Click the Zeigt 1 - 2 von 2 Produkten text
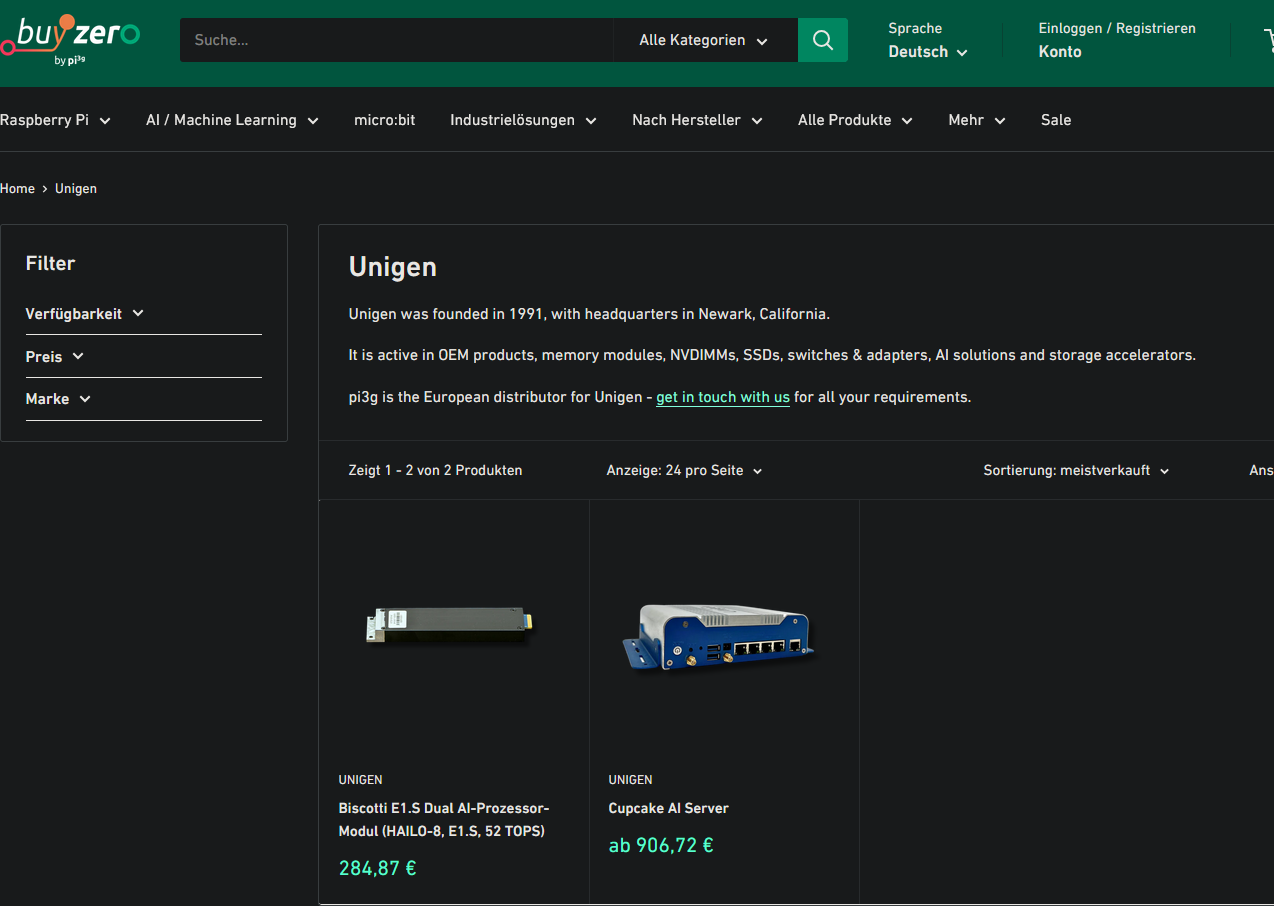 [x=435, y=470]
